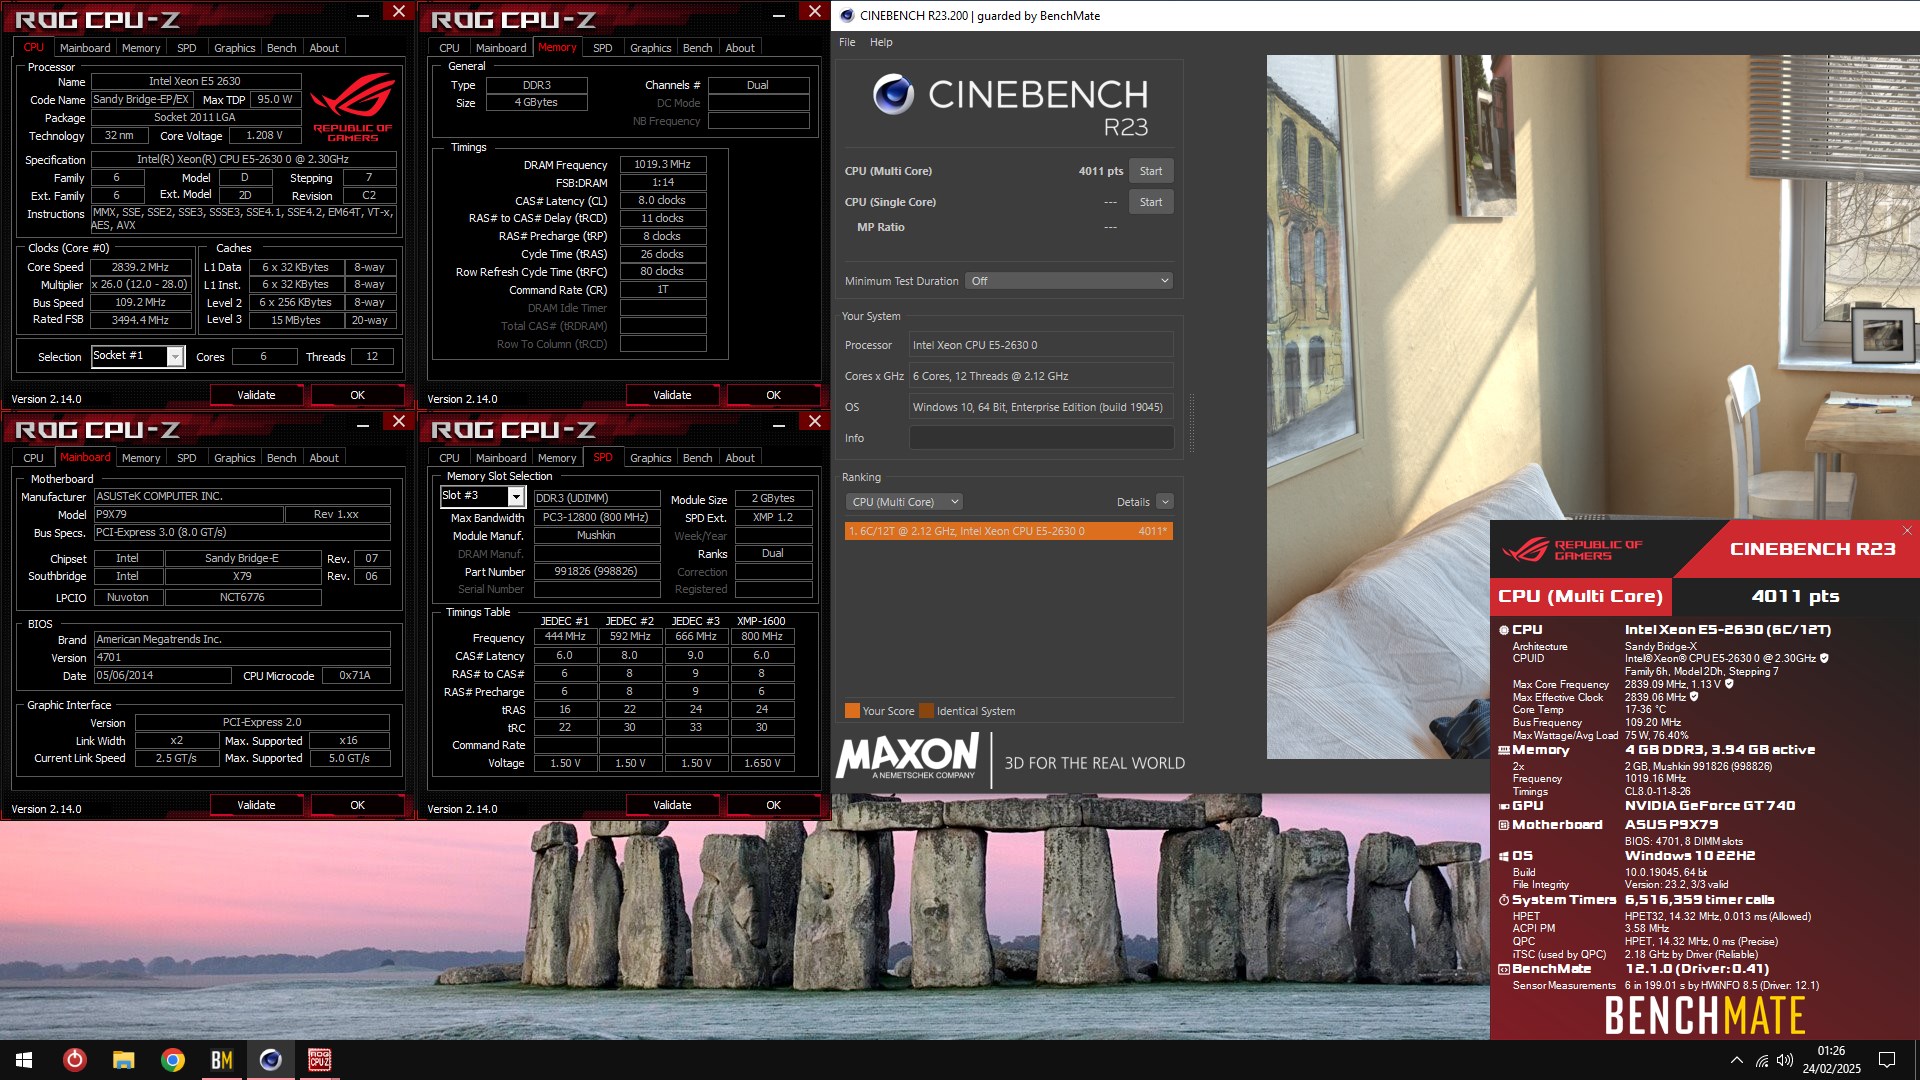
Task: Click OK in the CPU-Z memory timings window
Action: (x=773, y=395)
